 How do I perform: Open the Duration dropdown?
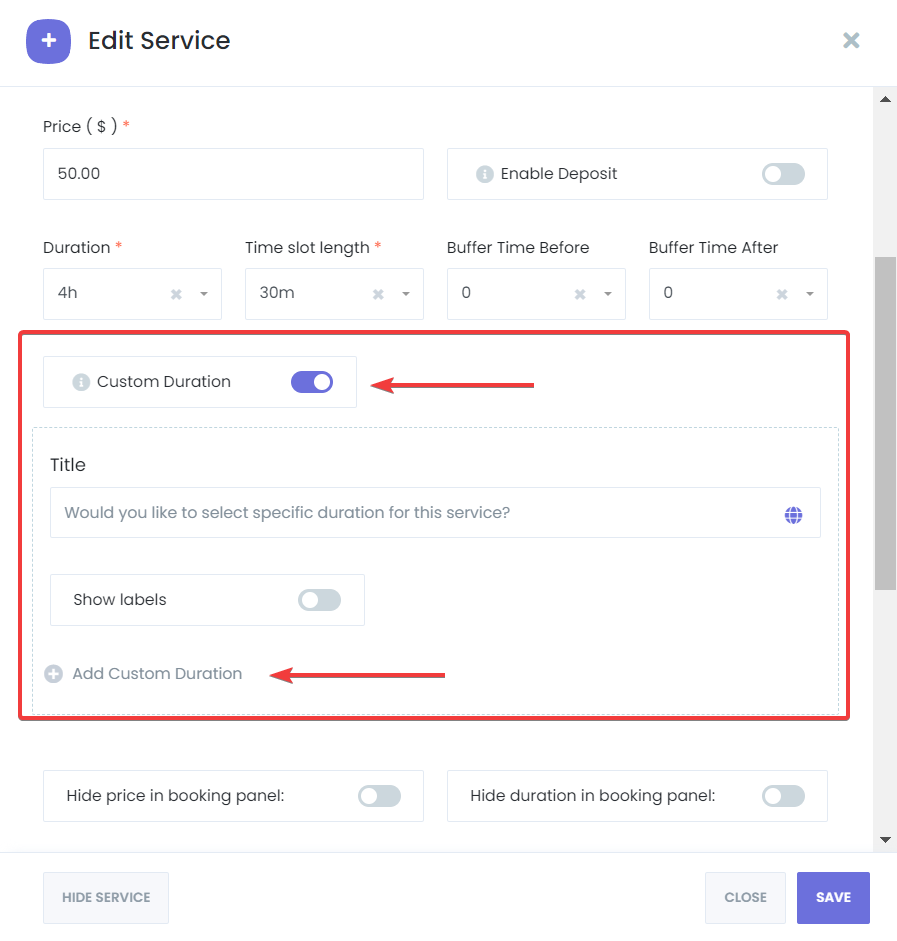click(x=203, y=294)
